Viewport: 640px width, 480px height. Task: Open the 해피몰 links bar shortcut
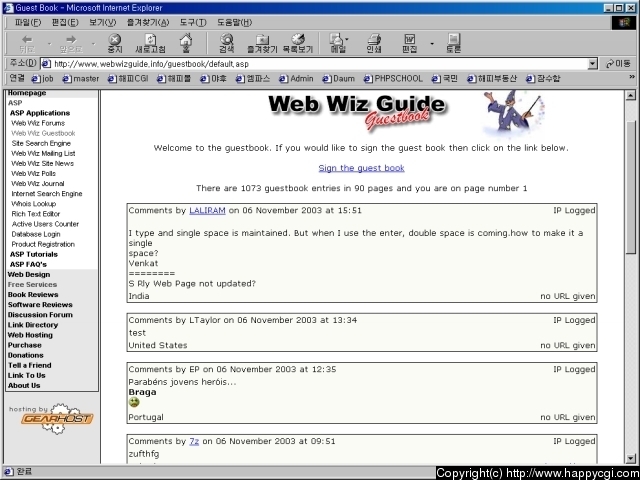(174, 78)
